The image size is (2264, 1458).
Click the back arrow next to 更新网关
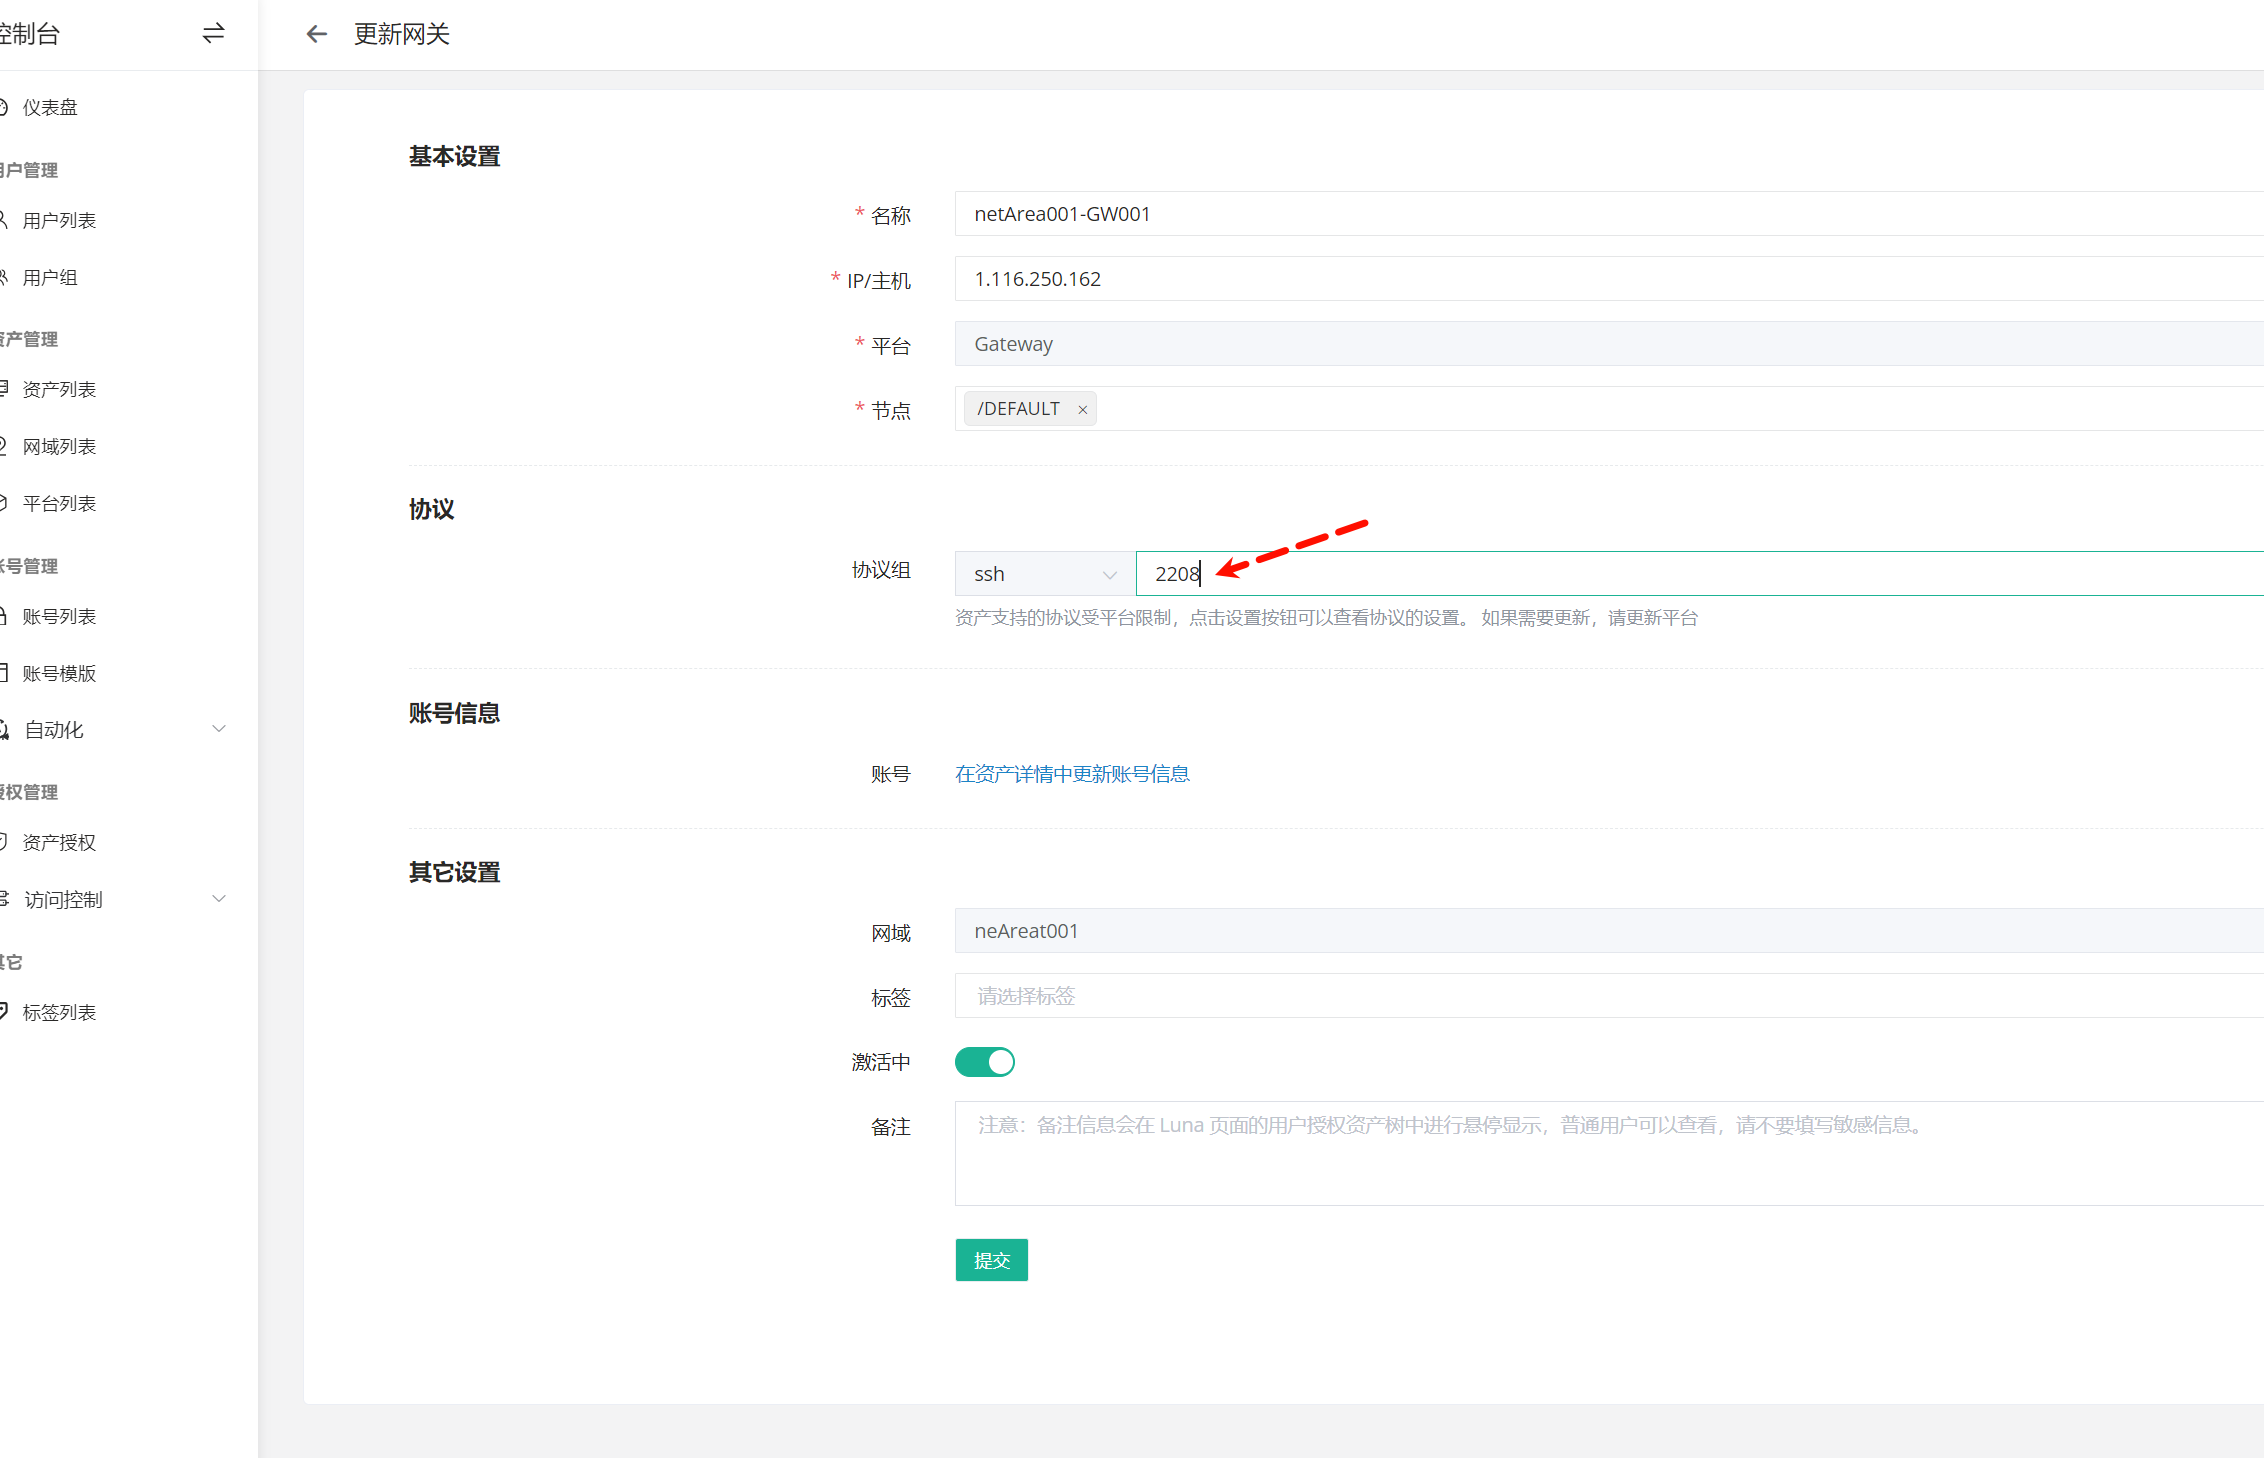(316, 34)
